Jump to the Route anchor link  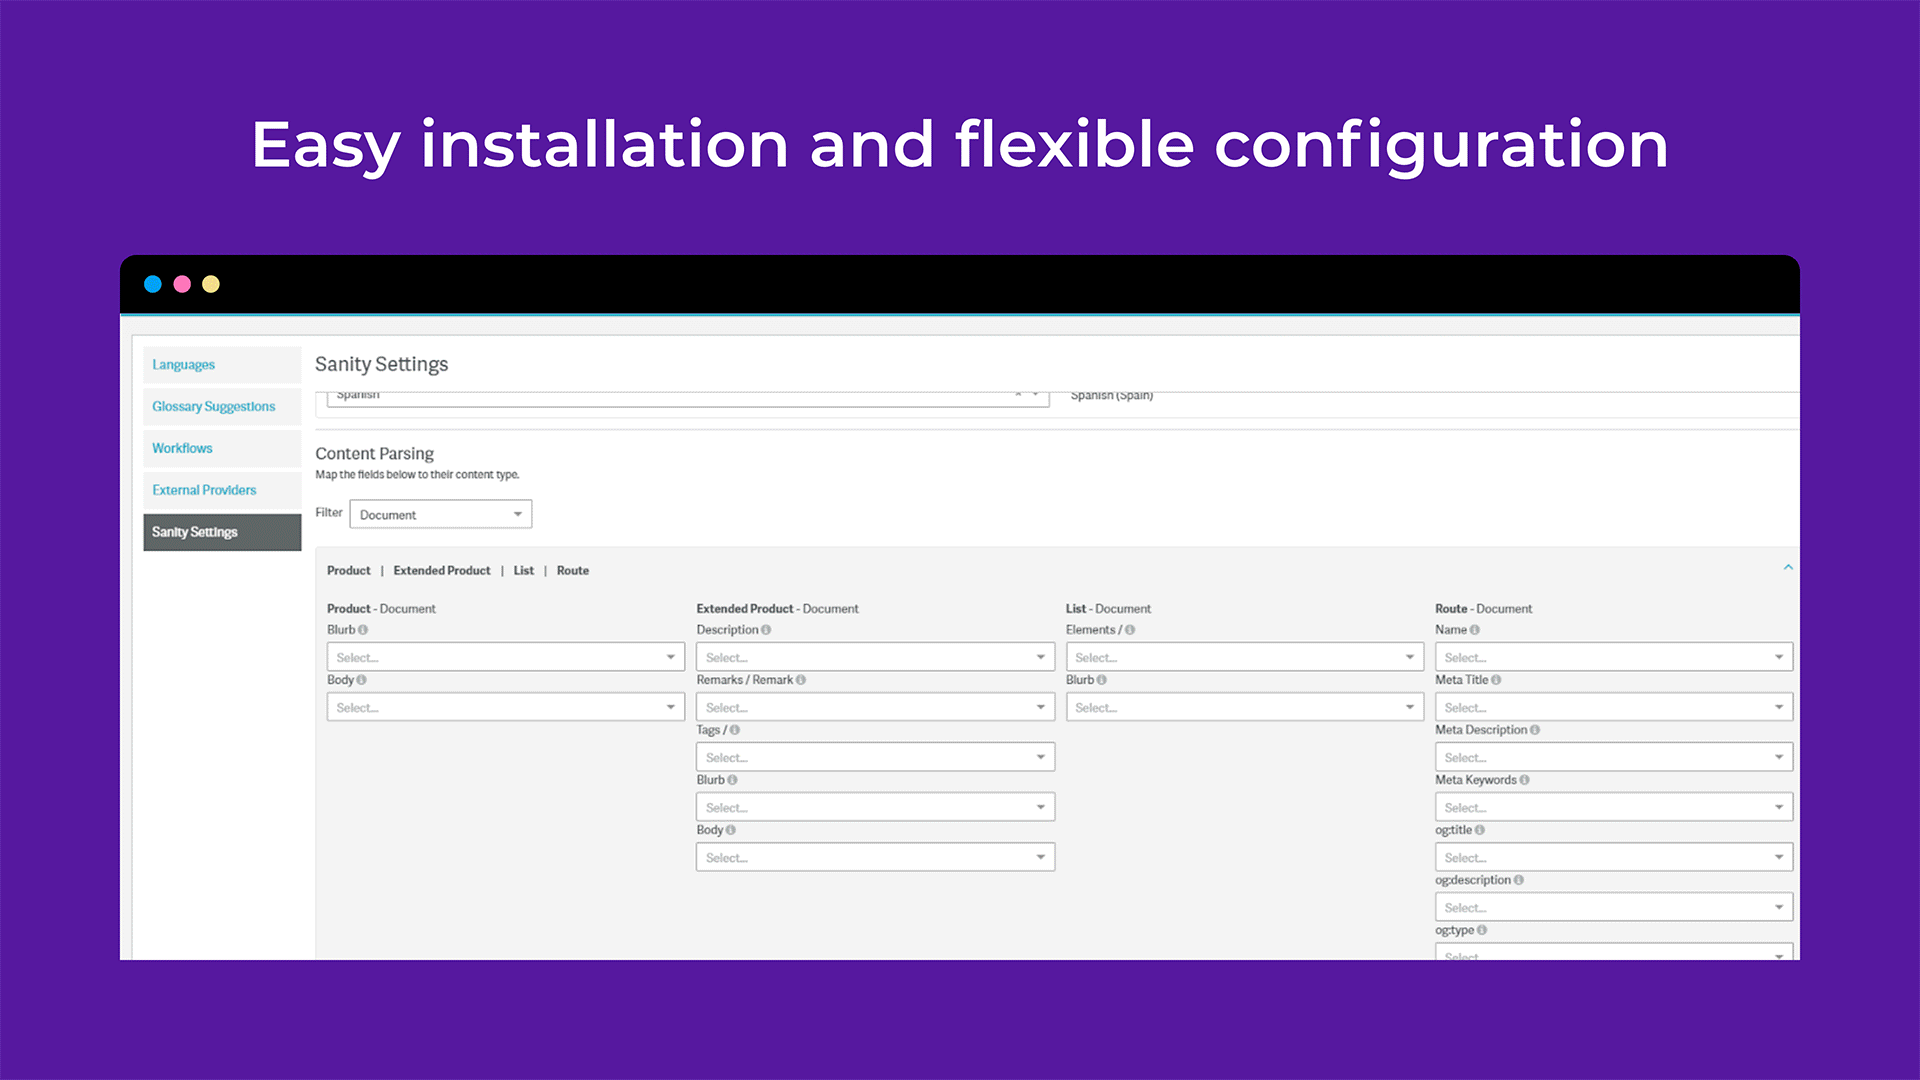point(573,571)
